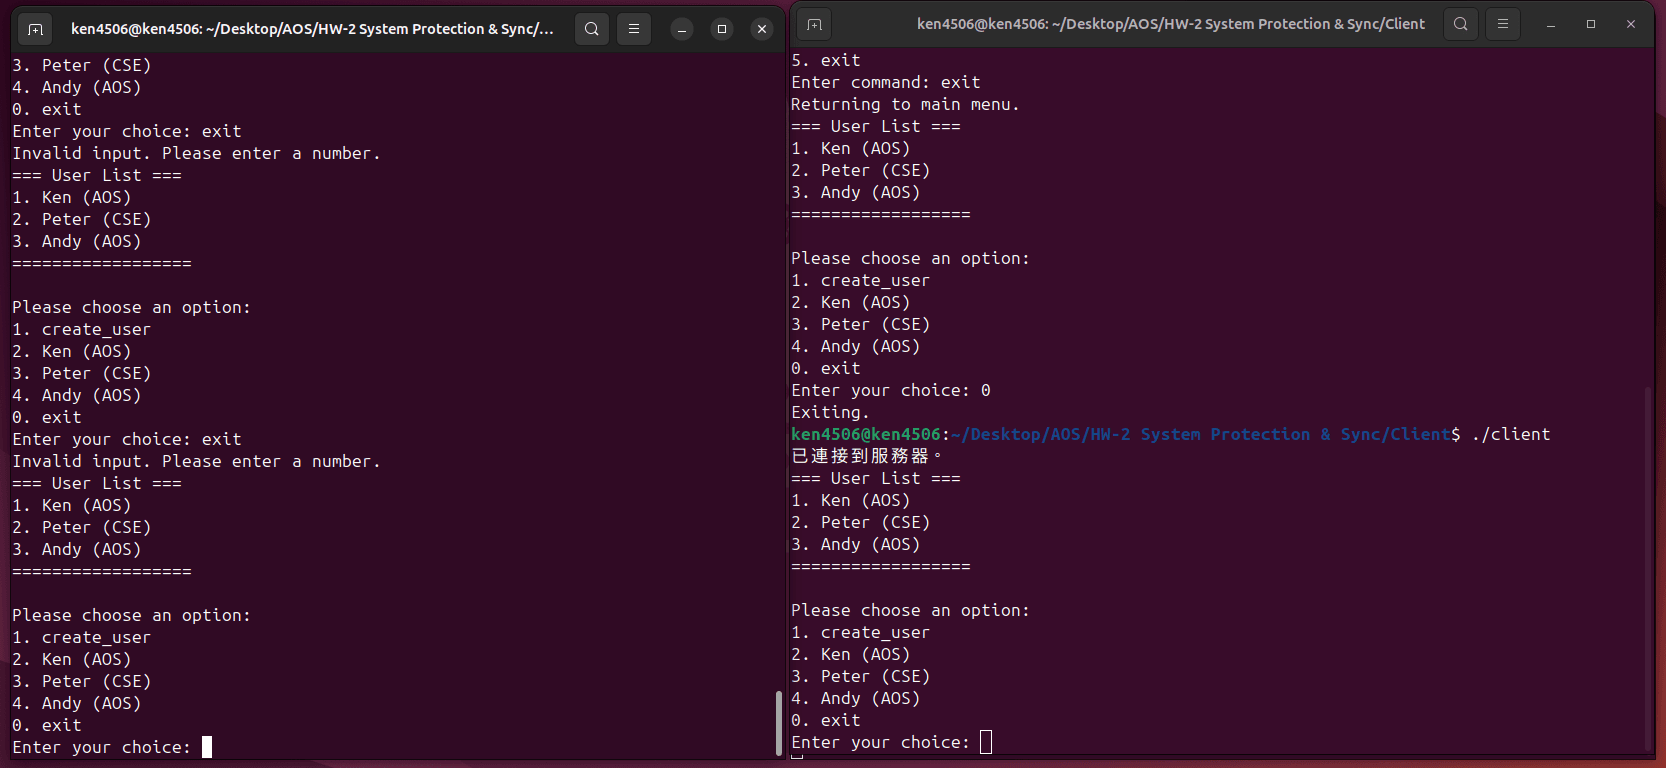The width and height of the screenshot is (1666, 768).
Task: Click the block cursor at the left terminal prompt
Action: 207,747
